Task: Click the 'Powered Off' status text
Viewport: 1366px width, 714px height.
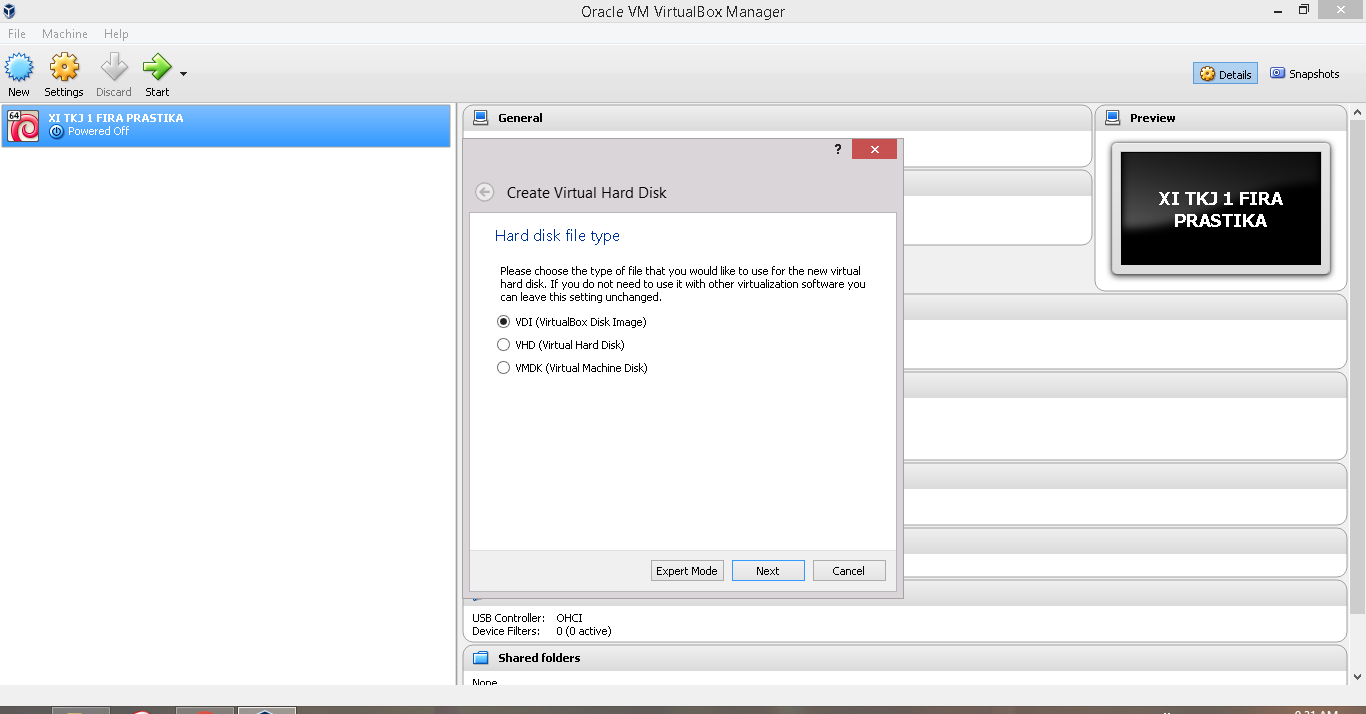Action: tap(98, 131)
